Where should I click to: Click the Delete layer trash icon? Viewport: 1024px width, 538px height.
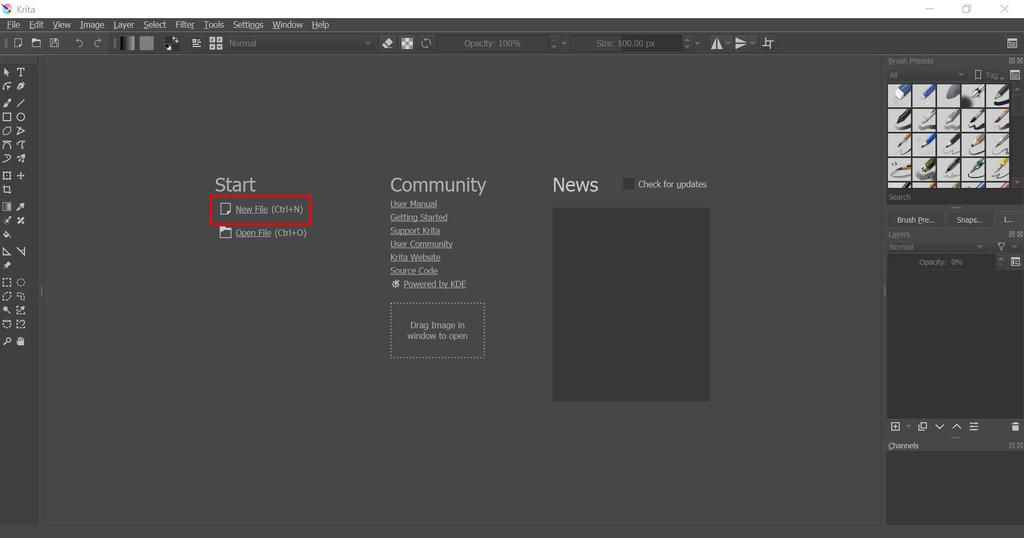(x=1015, y=426)
